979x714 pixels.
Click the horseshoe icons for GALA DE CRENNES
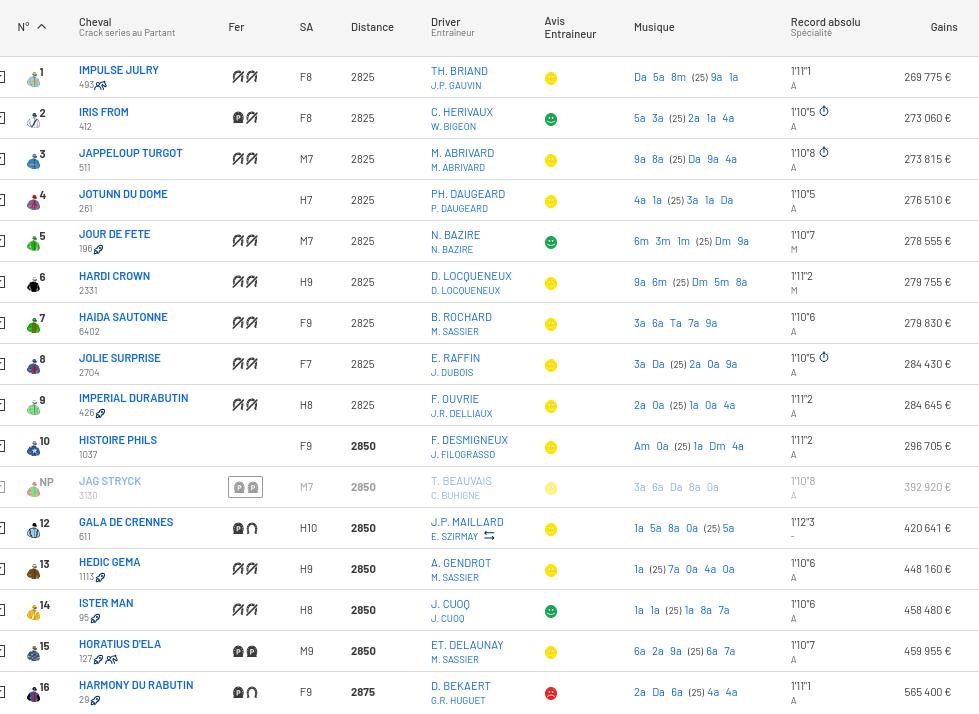coord(245,528)
